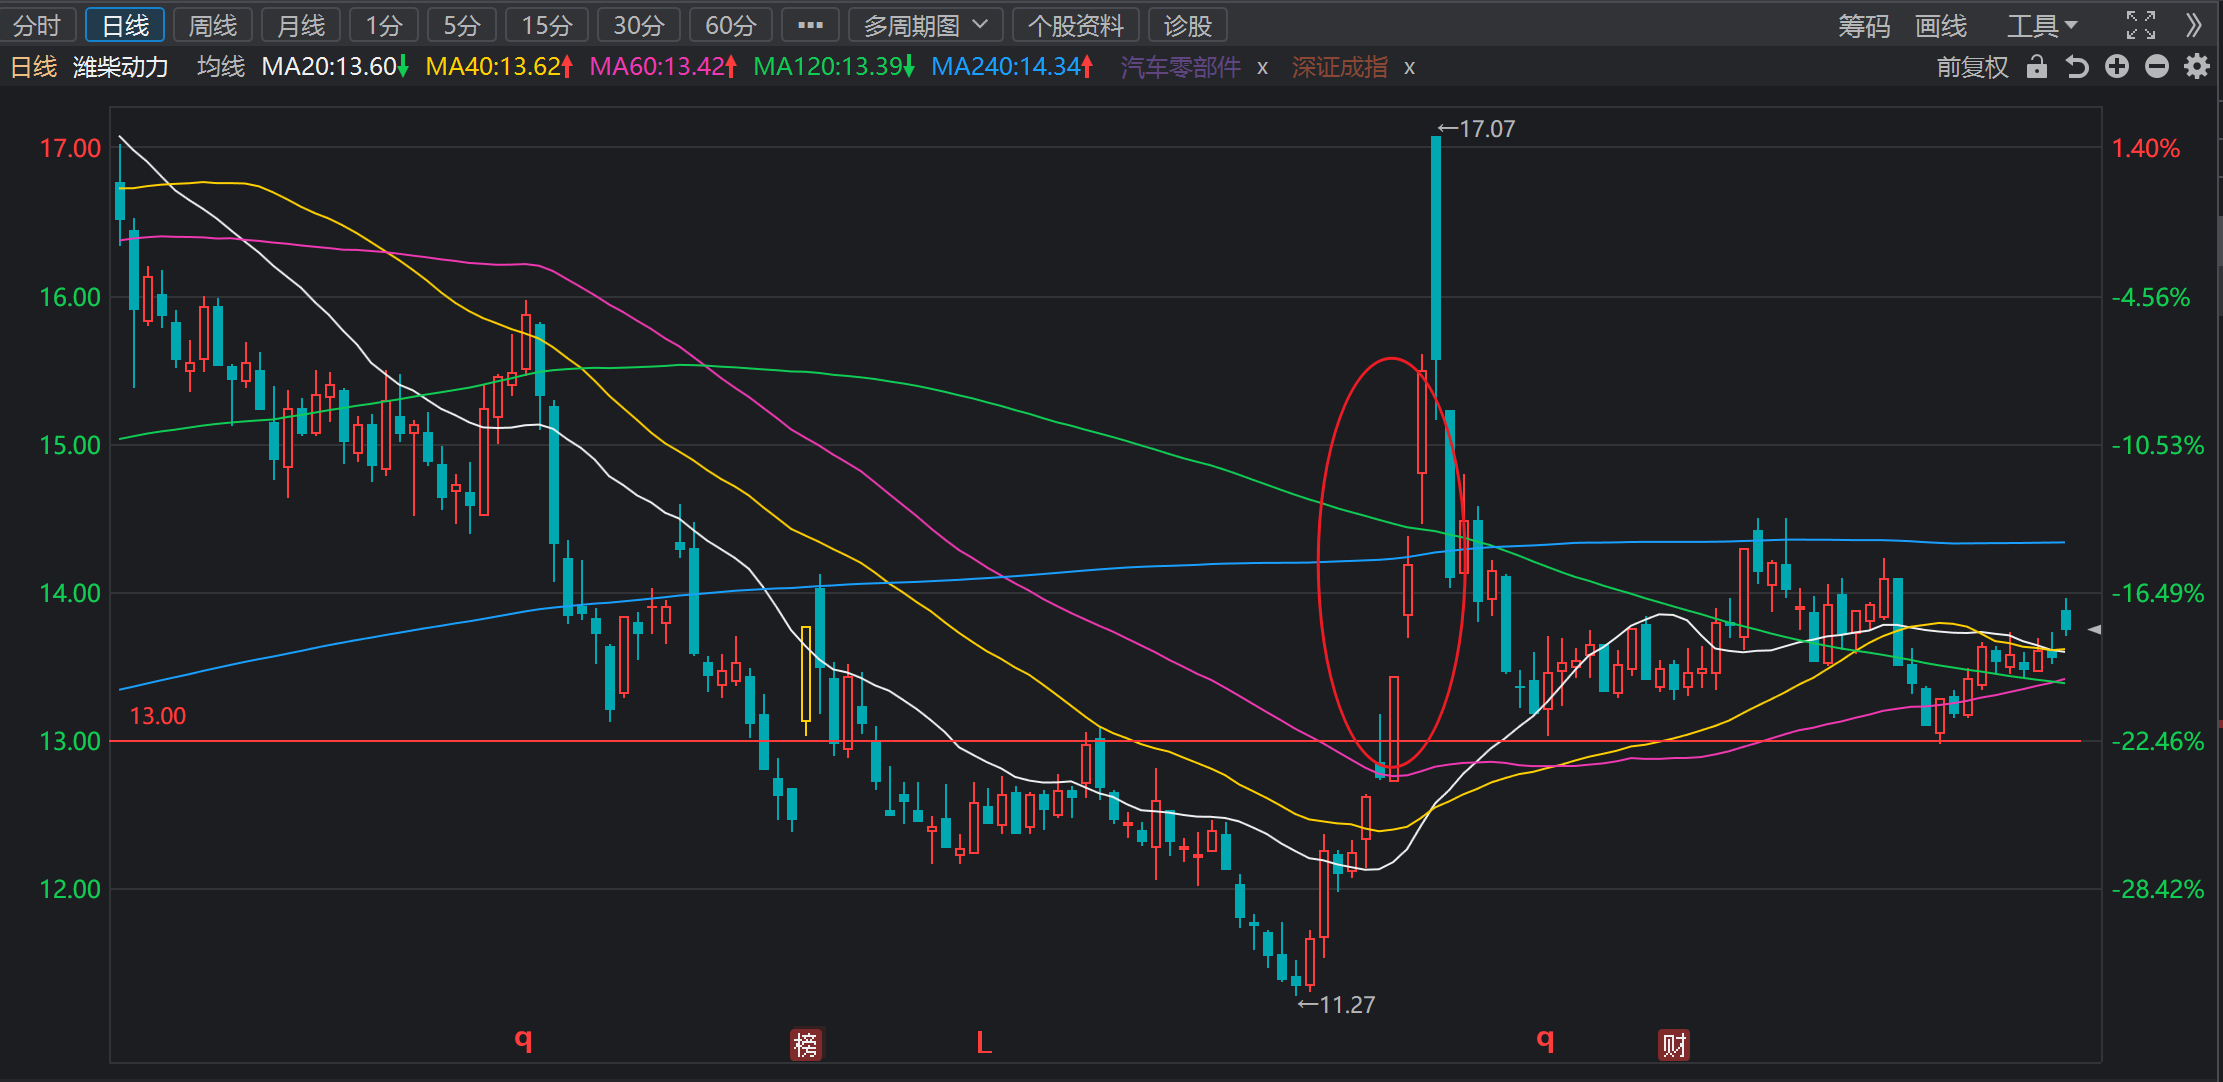Remove the 深证成指 overlay with x

1409,68
